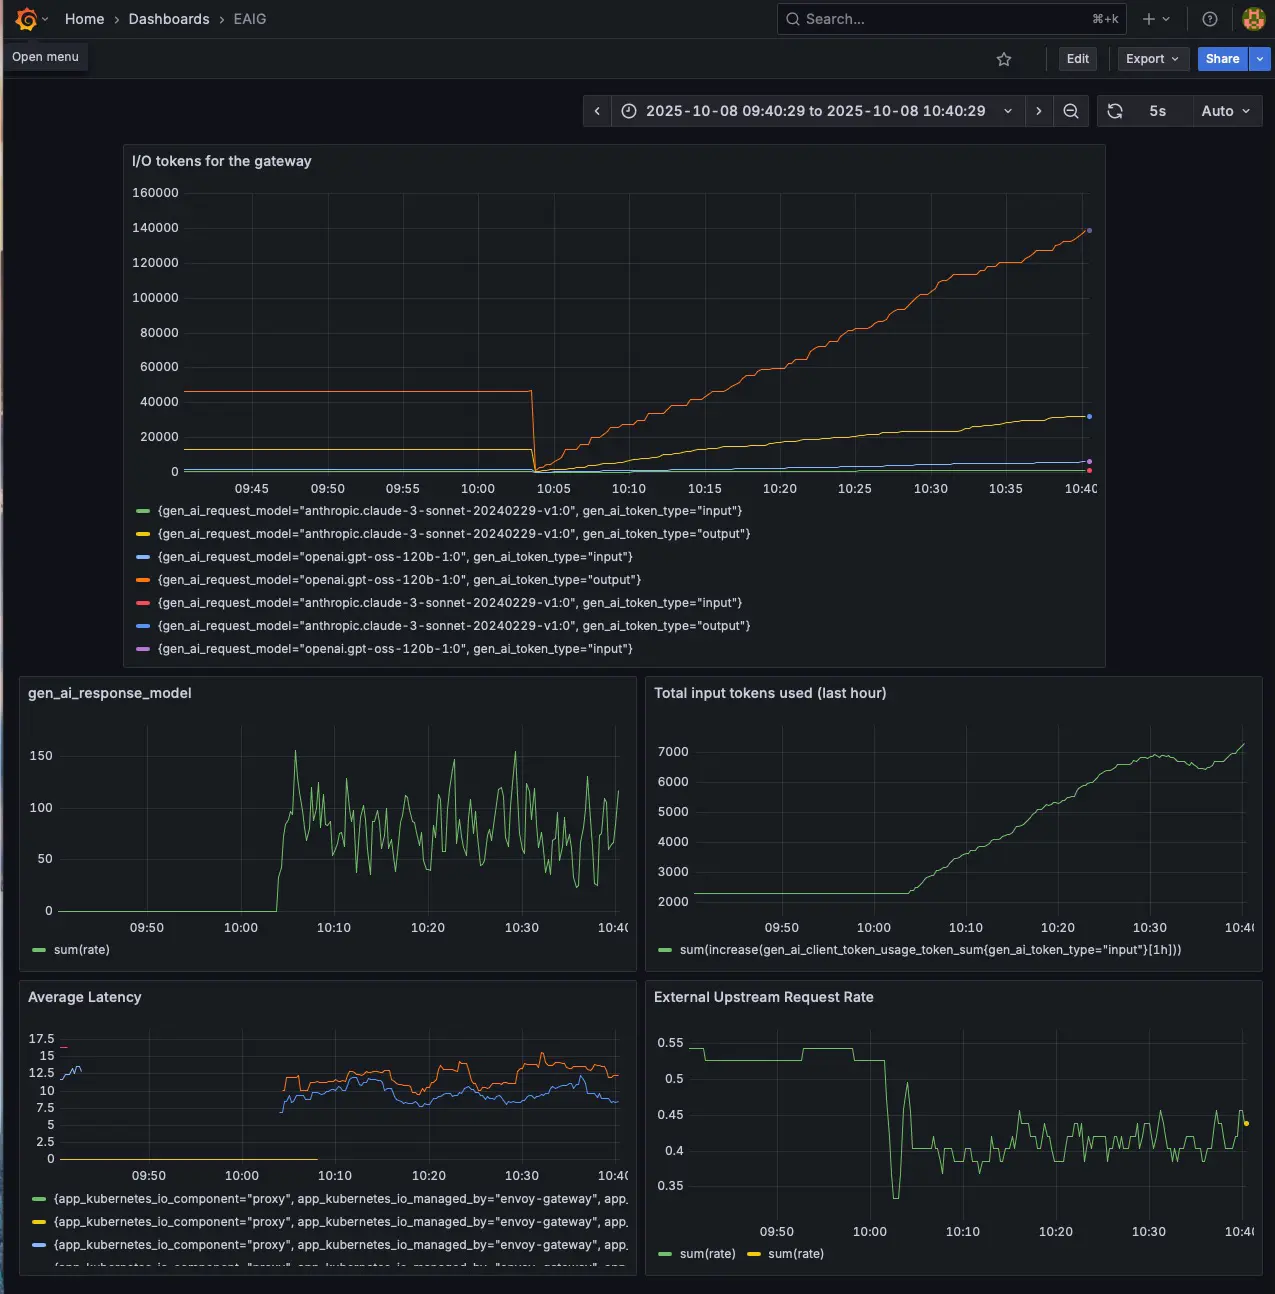Shift time range forward
Image resolution: width=1275 pixels, height=1294 pixels.
tap(1039, 111)
